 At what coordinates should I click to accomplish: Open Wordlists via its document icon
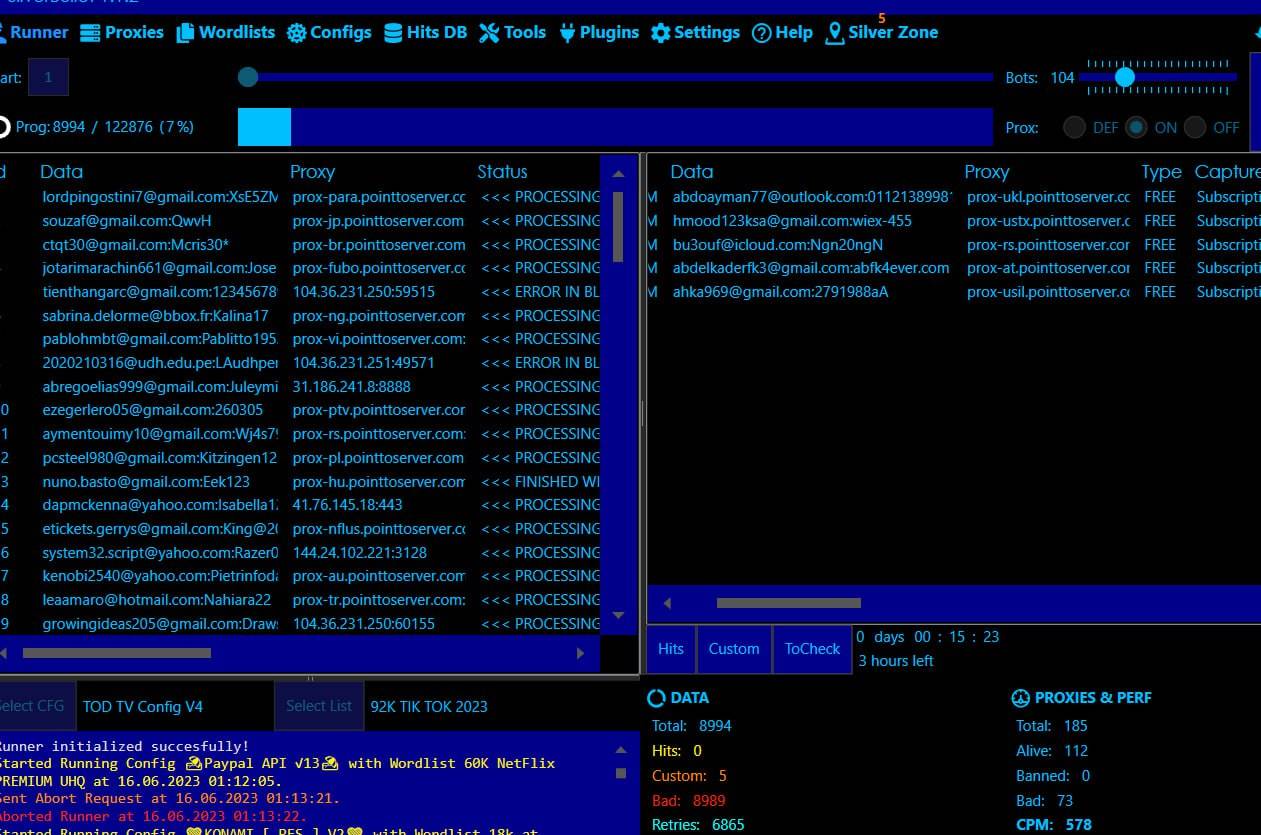185,33
